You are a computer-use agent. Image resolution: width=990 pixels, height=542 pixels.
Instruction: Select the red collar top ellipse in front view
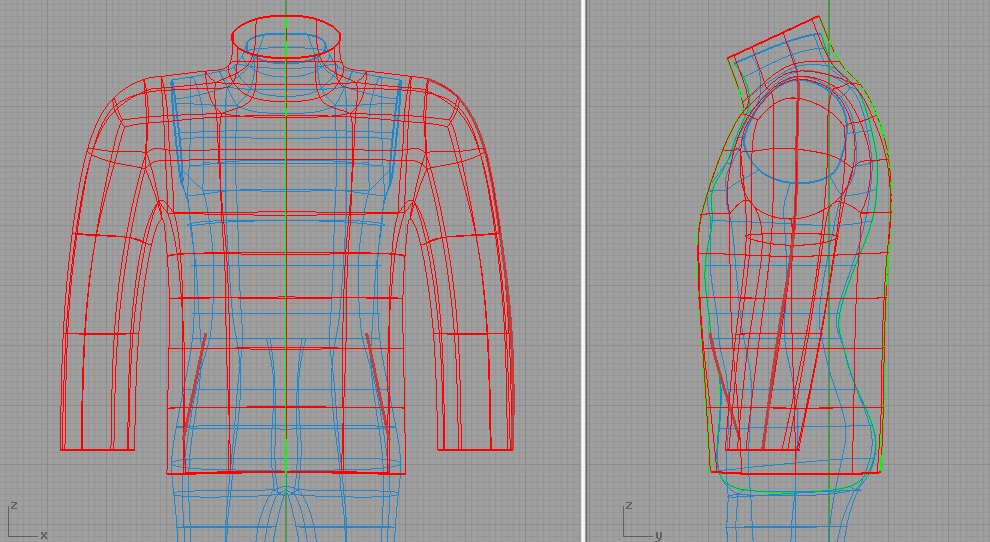pyautogui.click(x=286, y=37)
